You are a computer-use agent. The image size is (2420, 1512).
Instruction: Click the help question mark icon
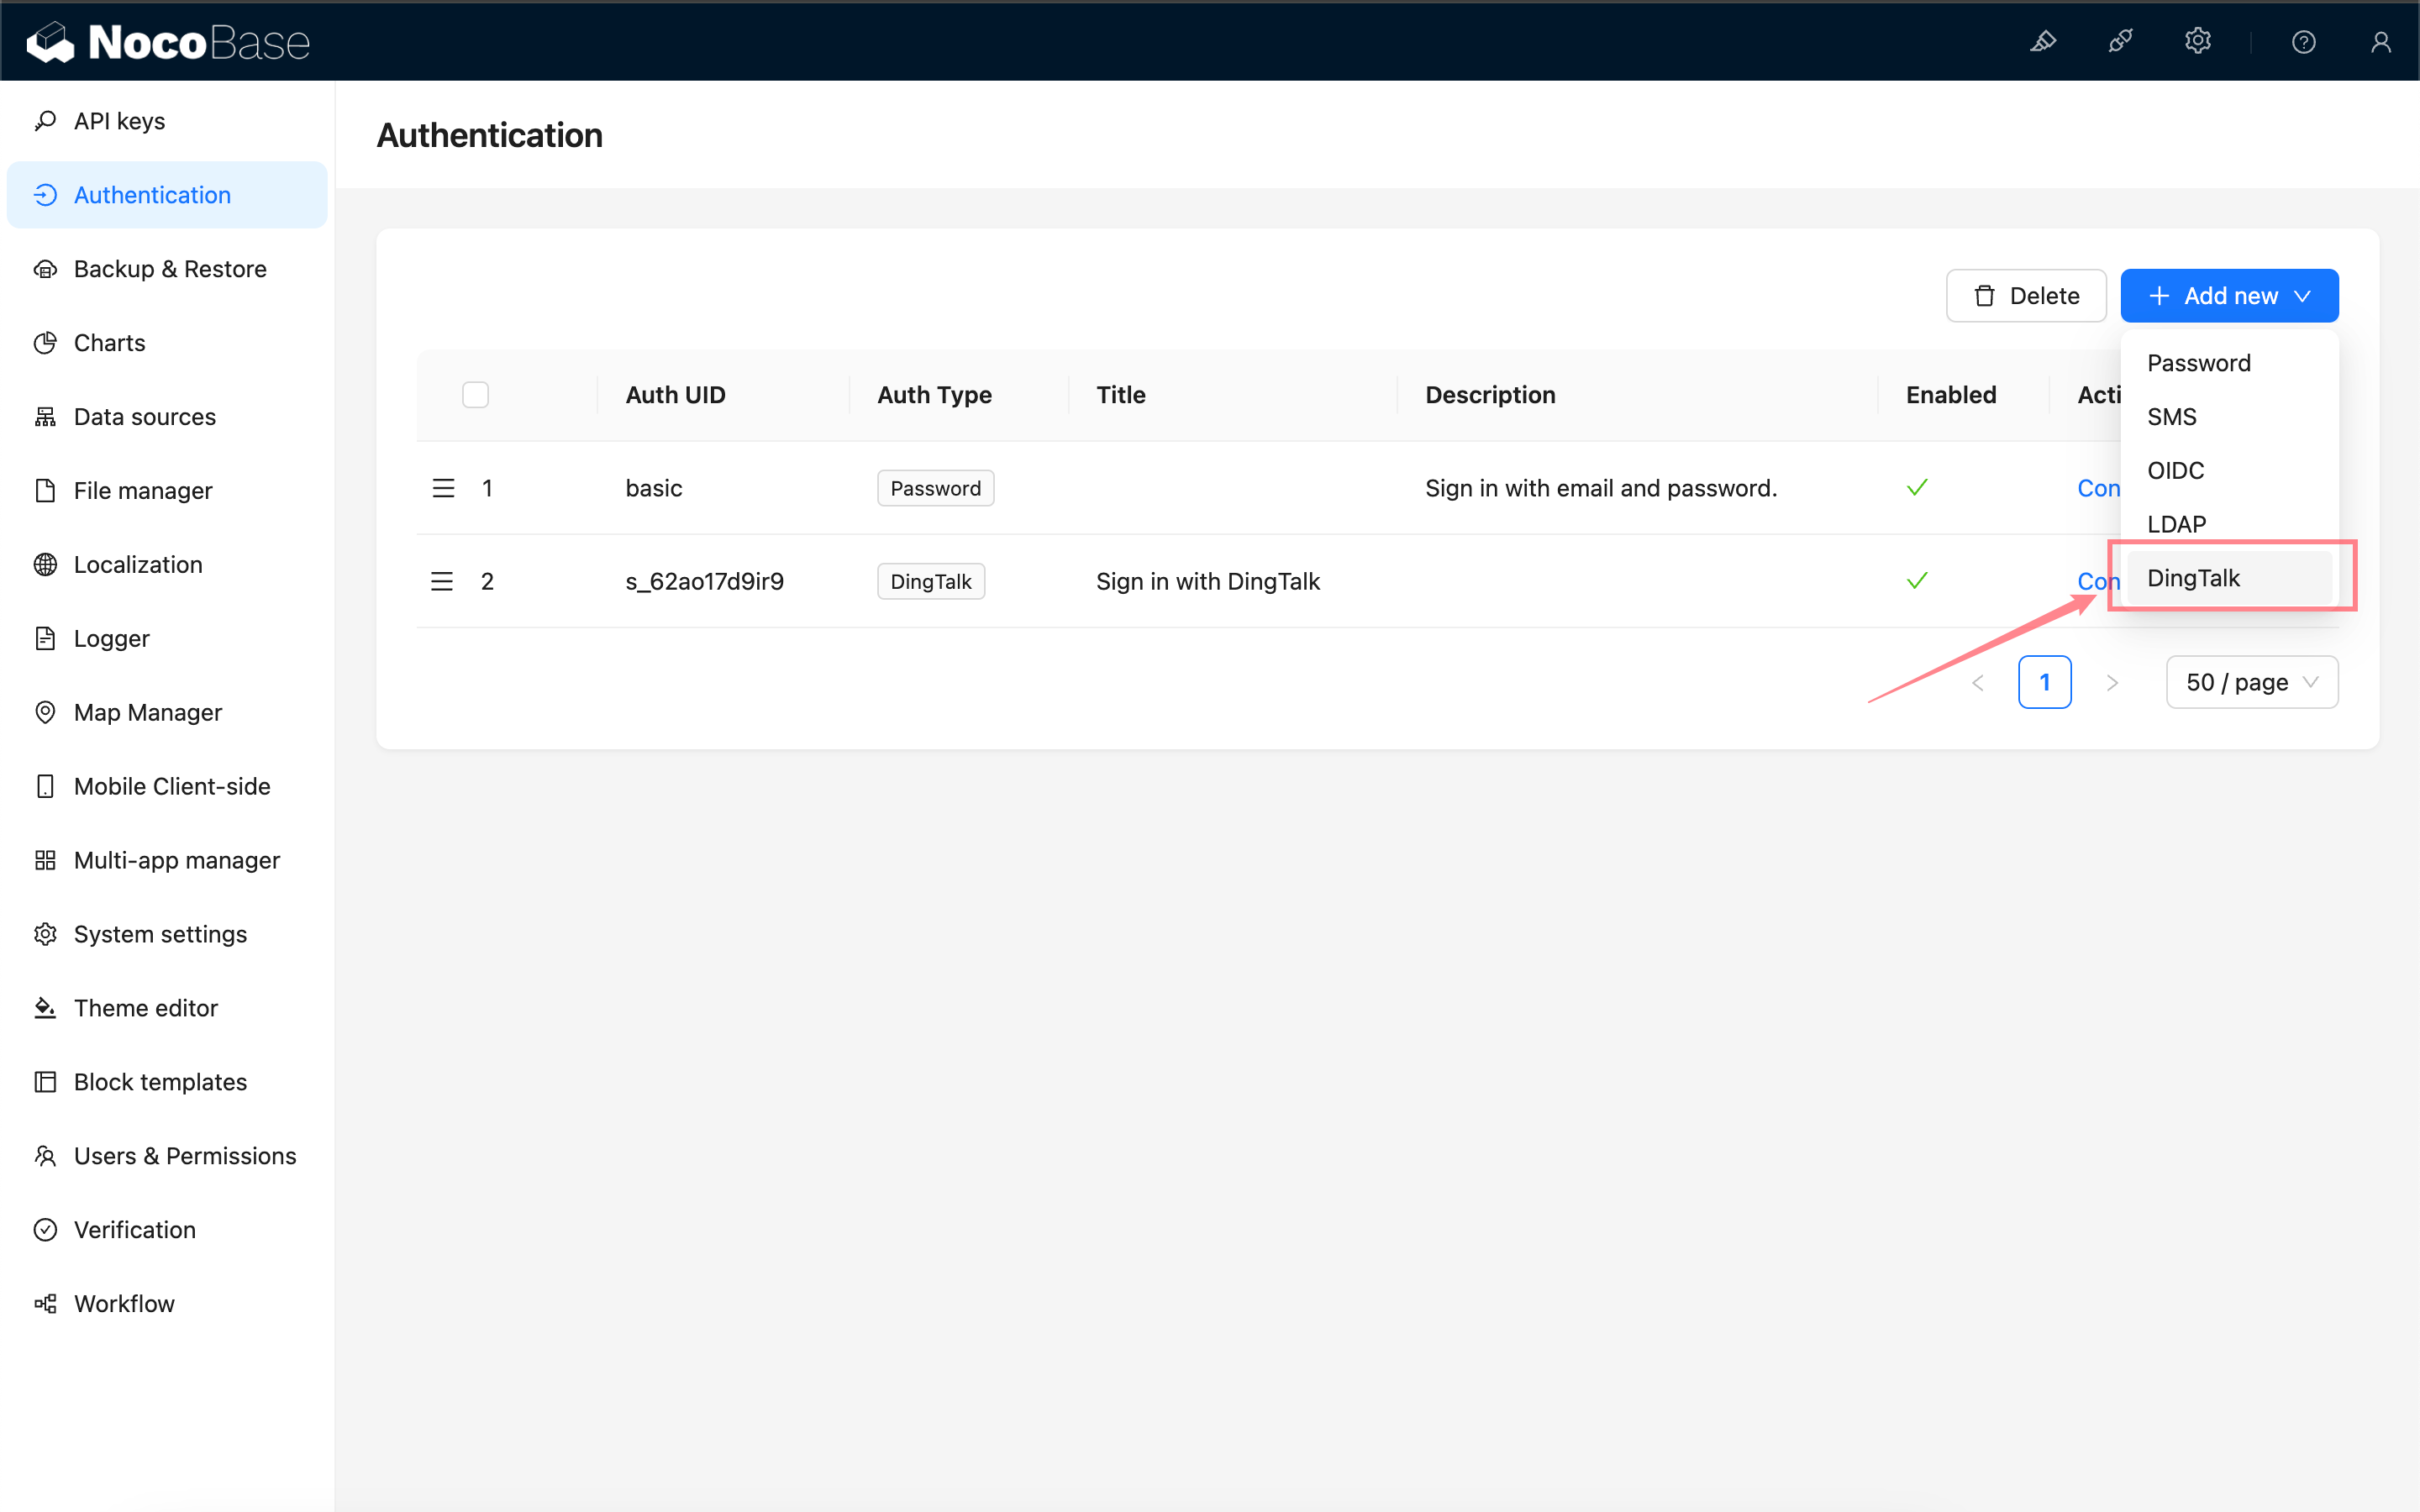click(x=2303, y=41)
